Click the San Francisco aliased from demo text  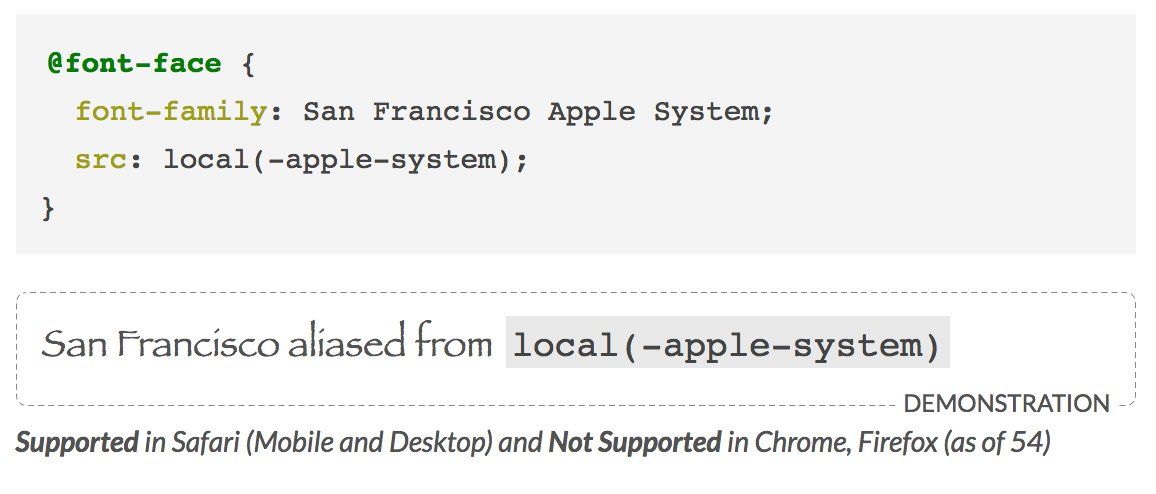(266, 343)
